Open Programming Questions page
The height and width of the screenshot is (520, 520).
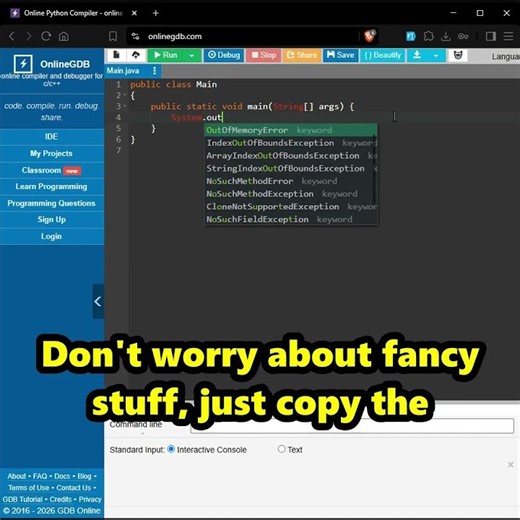[x=51, y=203]
